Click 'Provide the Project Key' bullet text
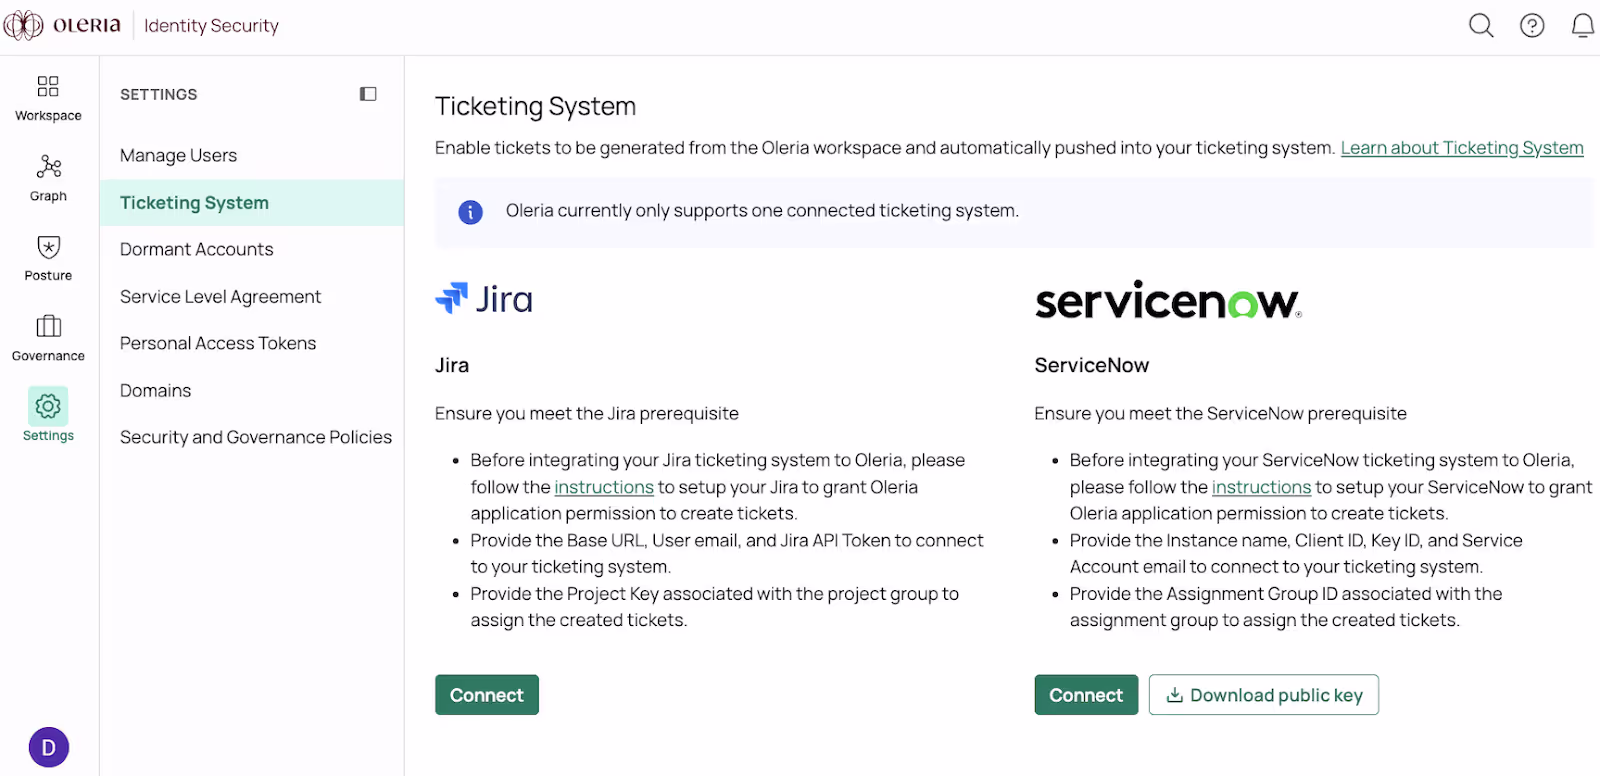Viewport: 1600px width, 776px height. 715,607
